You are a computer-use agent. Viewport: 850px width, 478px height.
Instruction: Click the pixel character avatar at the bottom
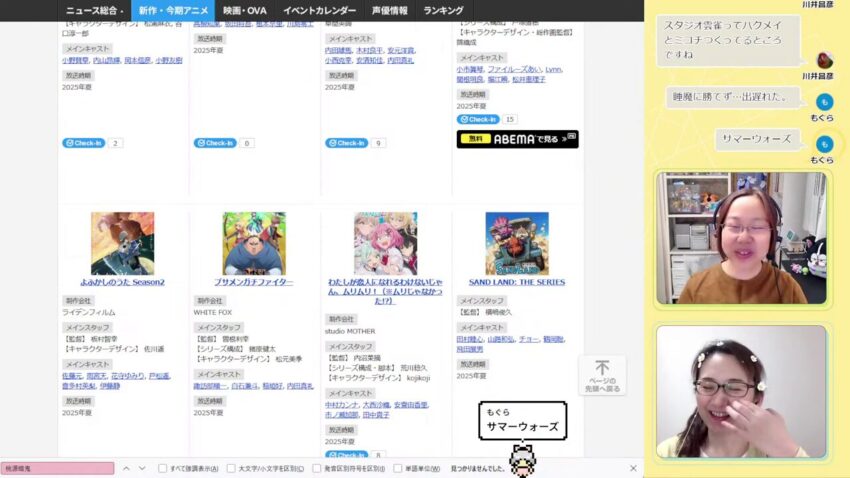520,460
